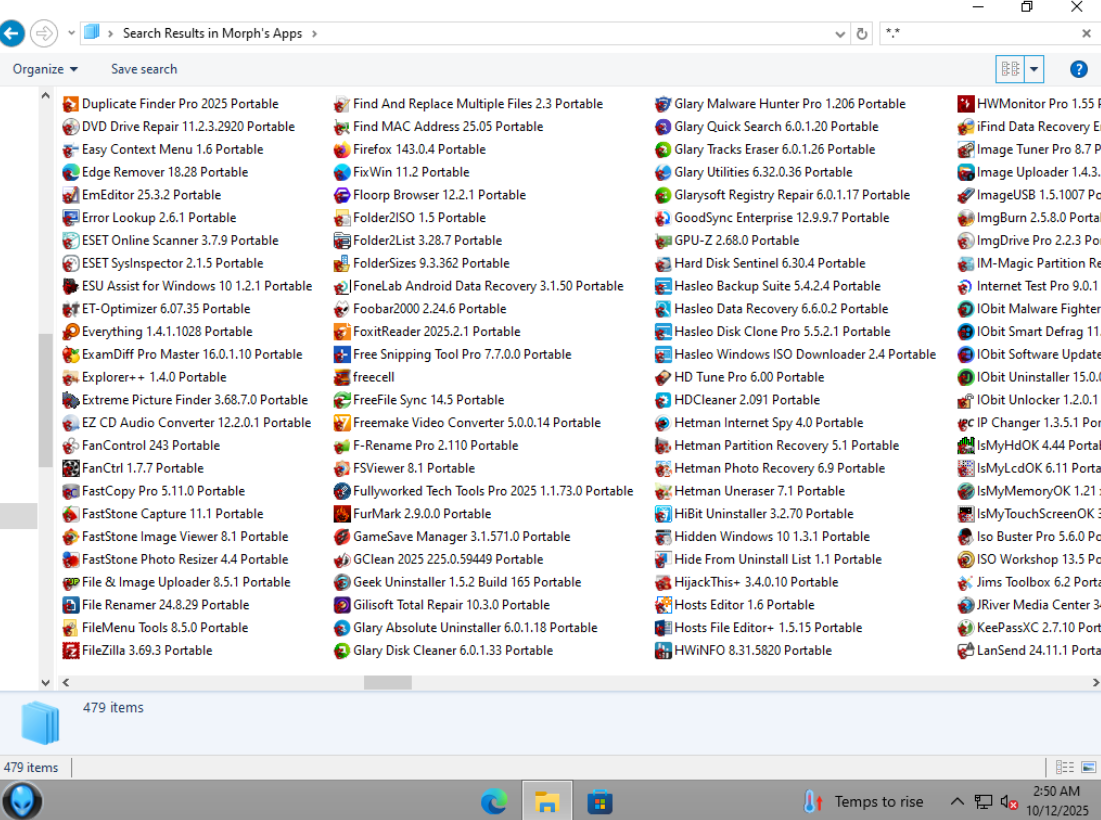Open the address bar history dropdown
Viewport: 1101px width, 820px height.
[840, 34]
